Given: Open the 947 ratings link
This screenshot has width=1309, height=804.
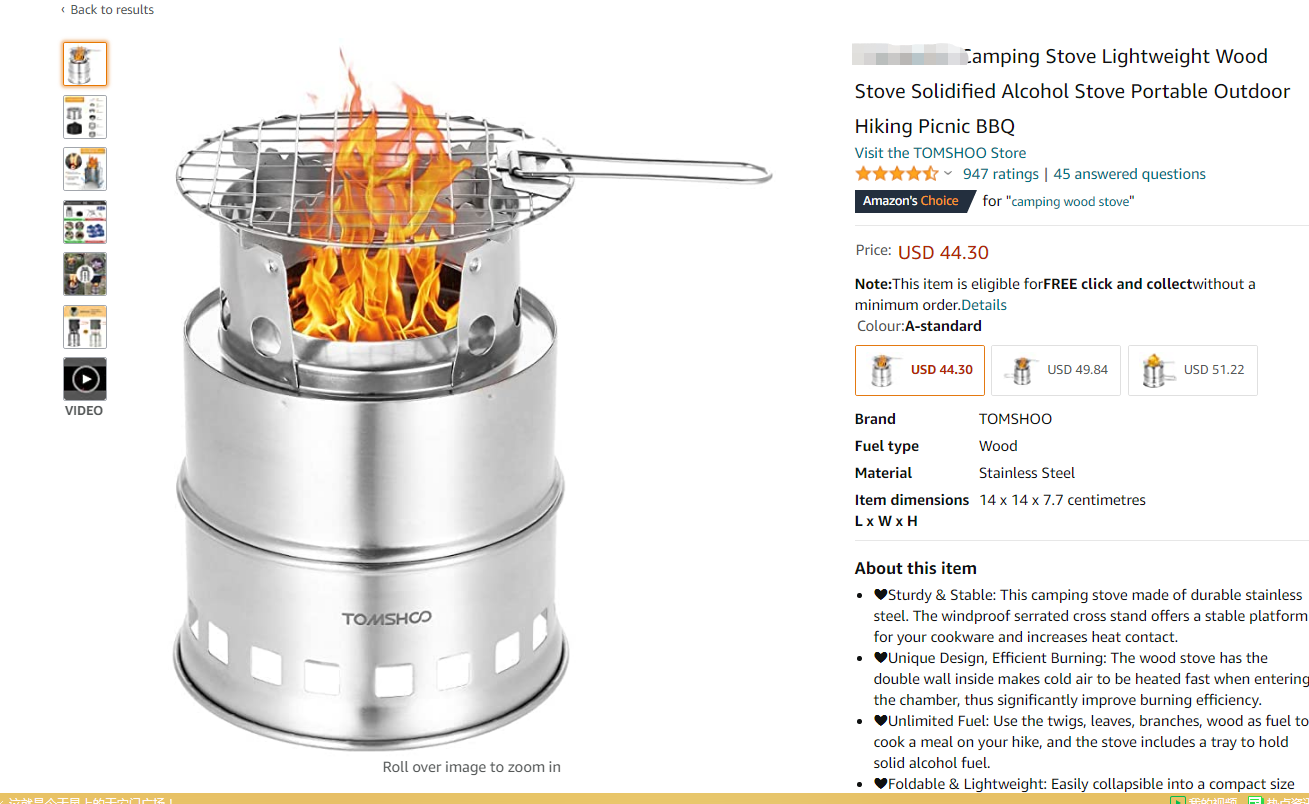Looking at the screenshot, I should pyautogui.click(x=1000, y=174).
